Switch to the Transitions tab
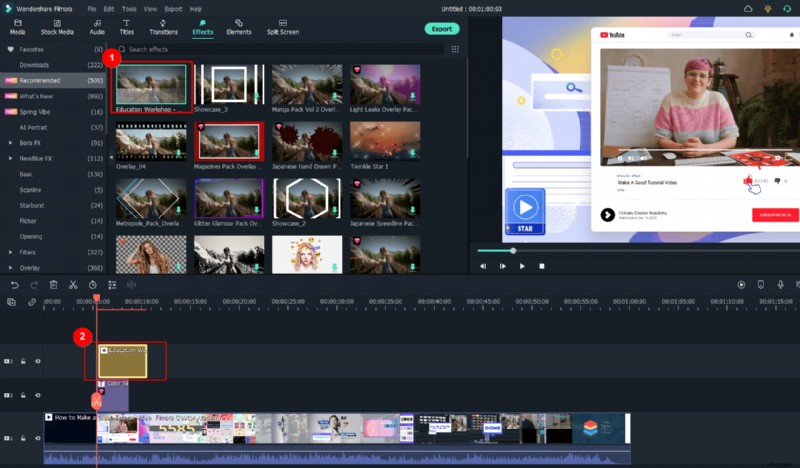The height and width of the screenshot is (468, 800). coord(163,27)
